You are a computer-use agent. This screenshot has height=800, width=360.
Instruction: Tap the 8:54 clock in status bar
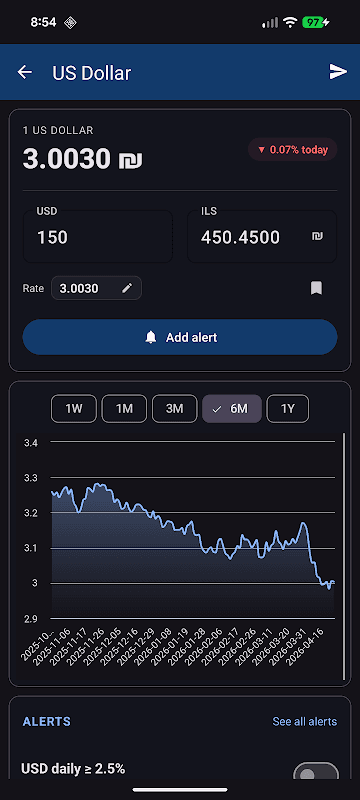pos(43,22)
